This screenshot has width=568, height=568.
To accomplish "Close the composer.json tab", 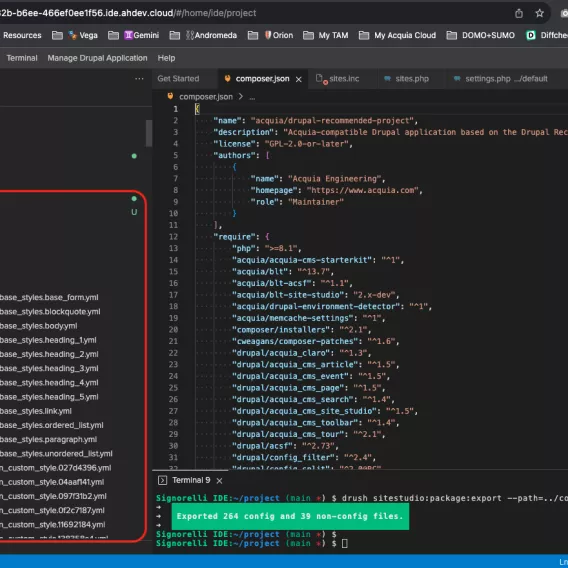I will coord(298,79).
